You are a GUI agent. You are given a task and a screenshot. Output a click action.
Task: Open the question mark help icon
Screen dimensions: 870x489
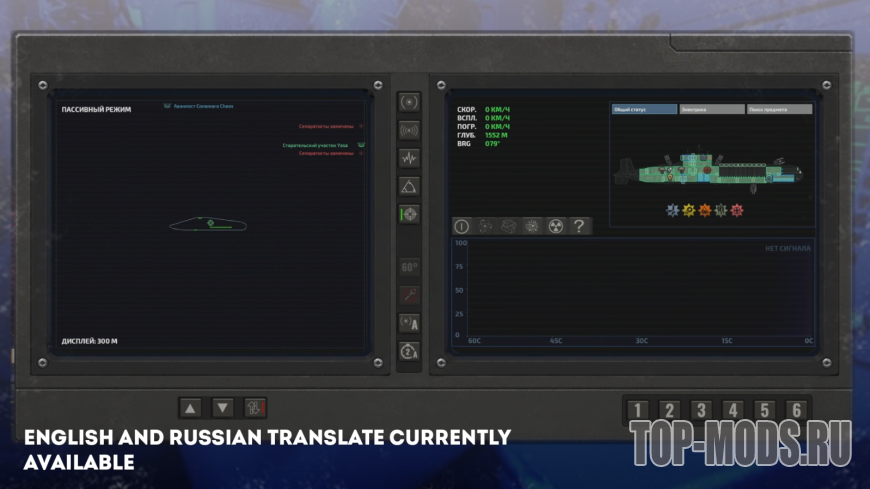tap(579, 226)
